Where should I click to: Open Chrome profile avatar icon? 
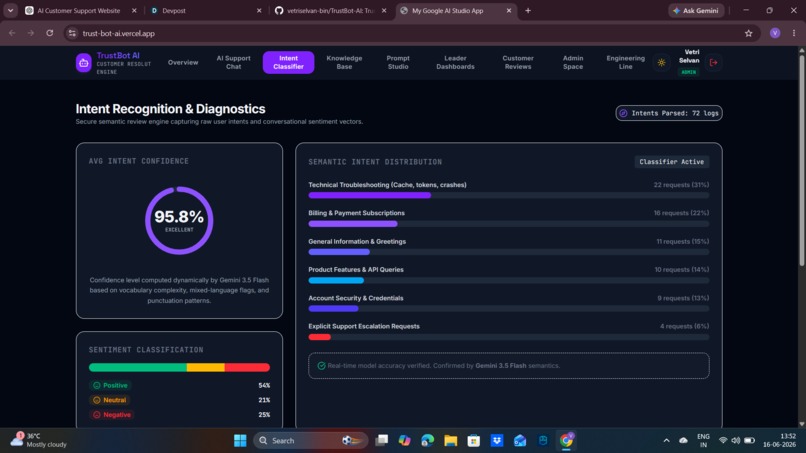pyautogui.click(x=775, y=33)
